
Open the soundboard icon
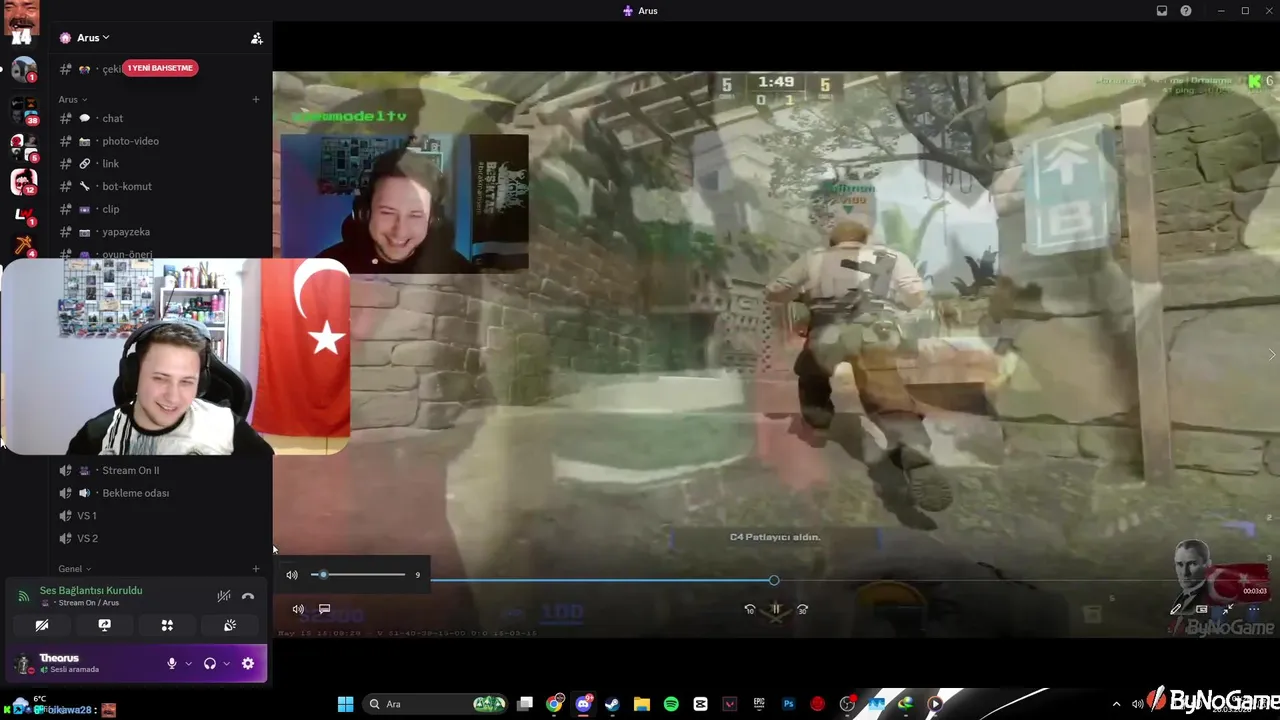230,625
